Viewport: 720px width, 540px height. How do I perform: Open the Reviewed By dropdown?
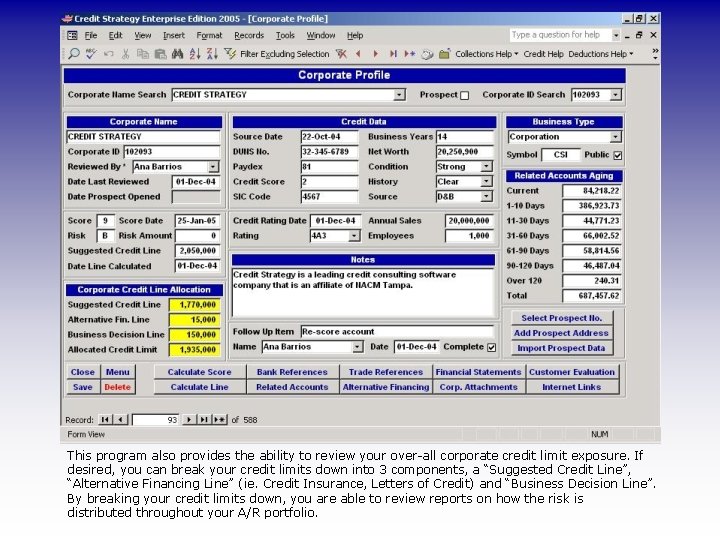tap(214, 167)
